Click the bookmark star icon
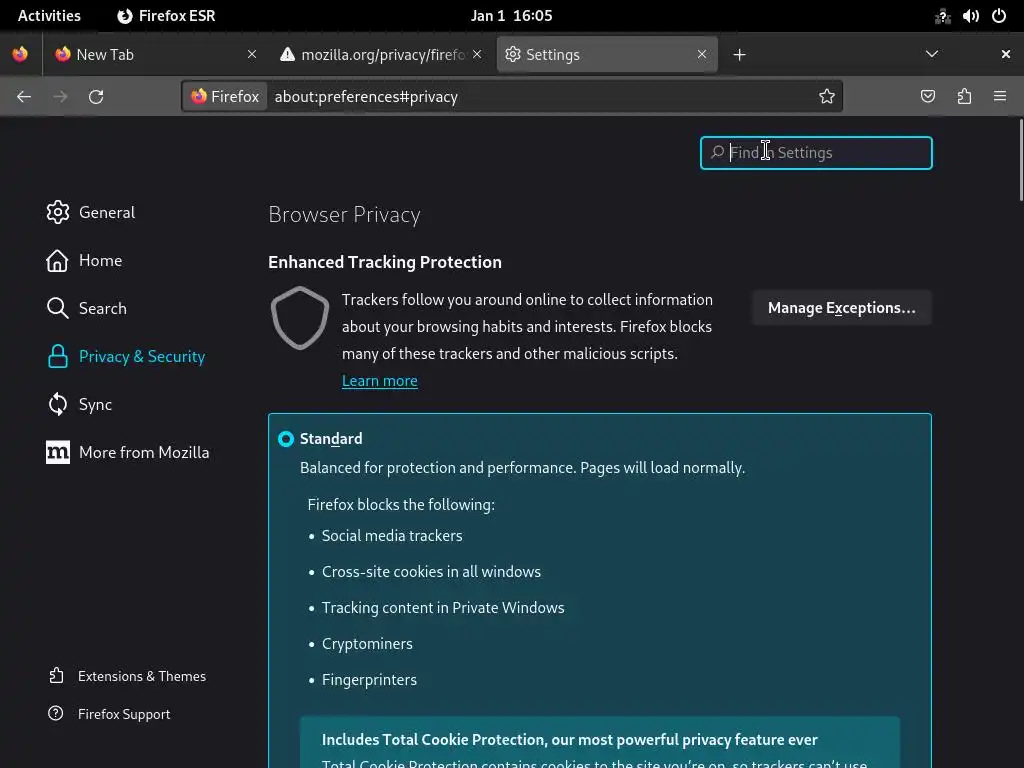Viewport: 1024px width, 768px height. tap(827, 96)
